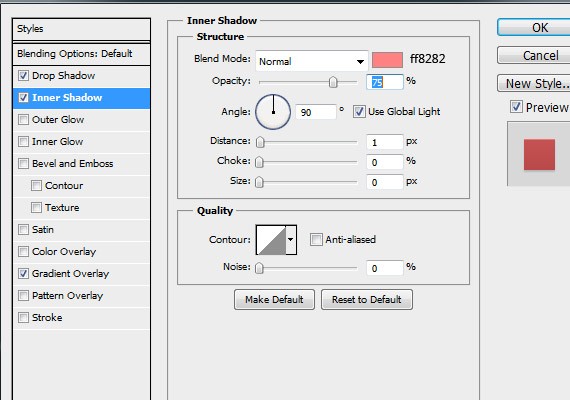Enable the Outer Glow effect checkbox
570x400 pixels.
click(x=24, y=120)
